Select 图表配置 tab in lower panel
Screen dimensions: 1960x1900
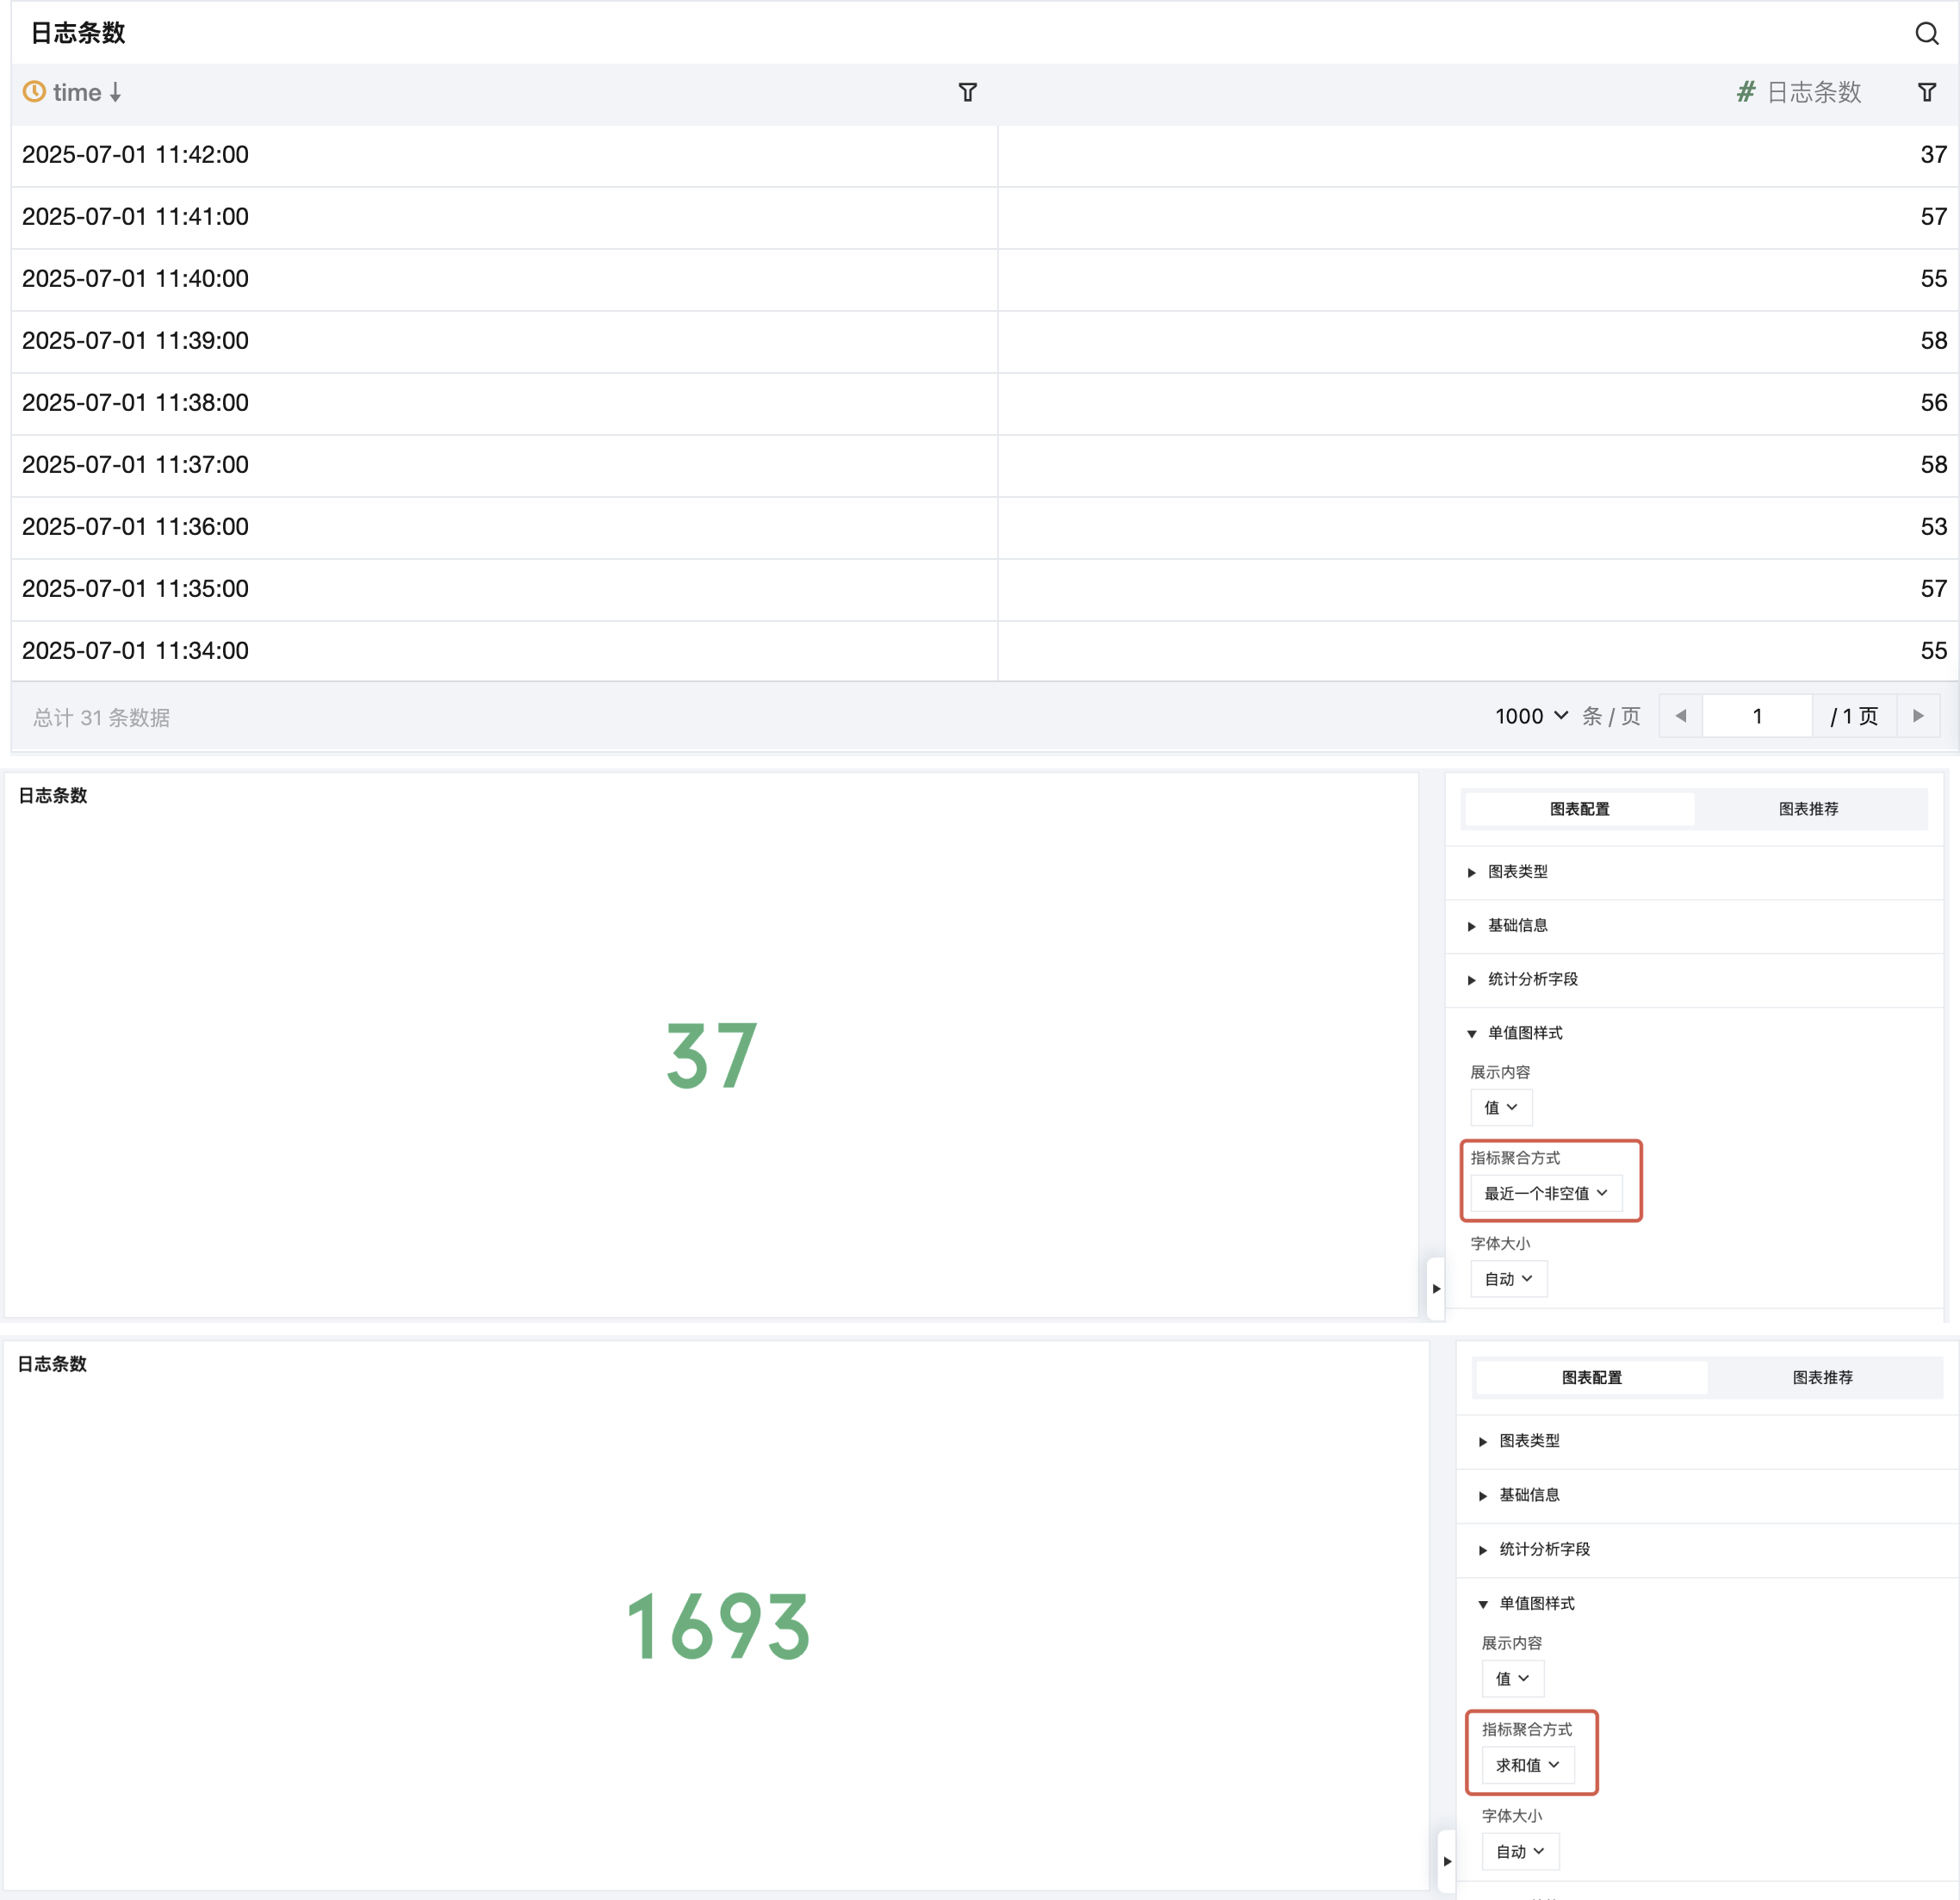pyautogui.click(x=1591, y=1378)
